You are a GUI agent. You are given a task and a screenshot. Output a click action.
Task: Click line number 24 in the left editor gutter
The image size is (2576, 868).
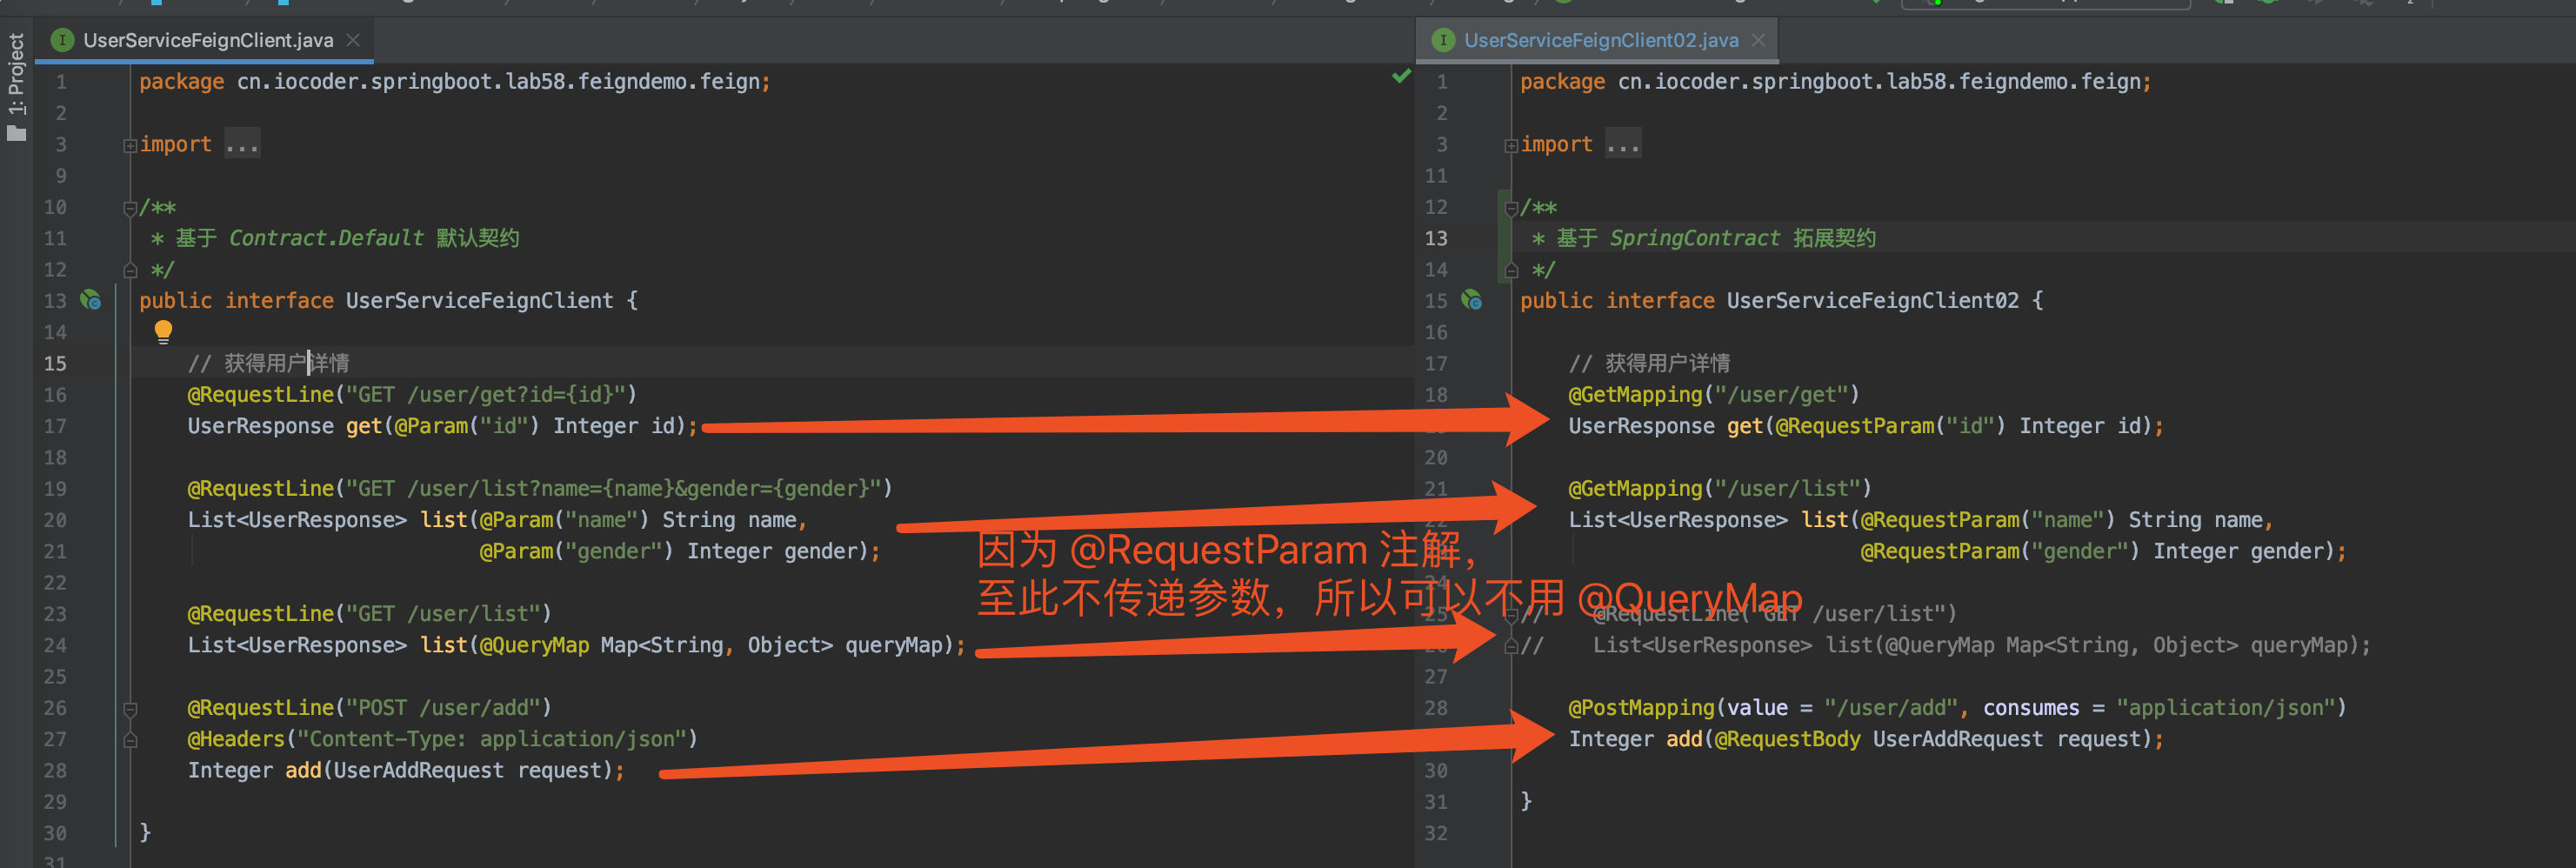[55, 645]
